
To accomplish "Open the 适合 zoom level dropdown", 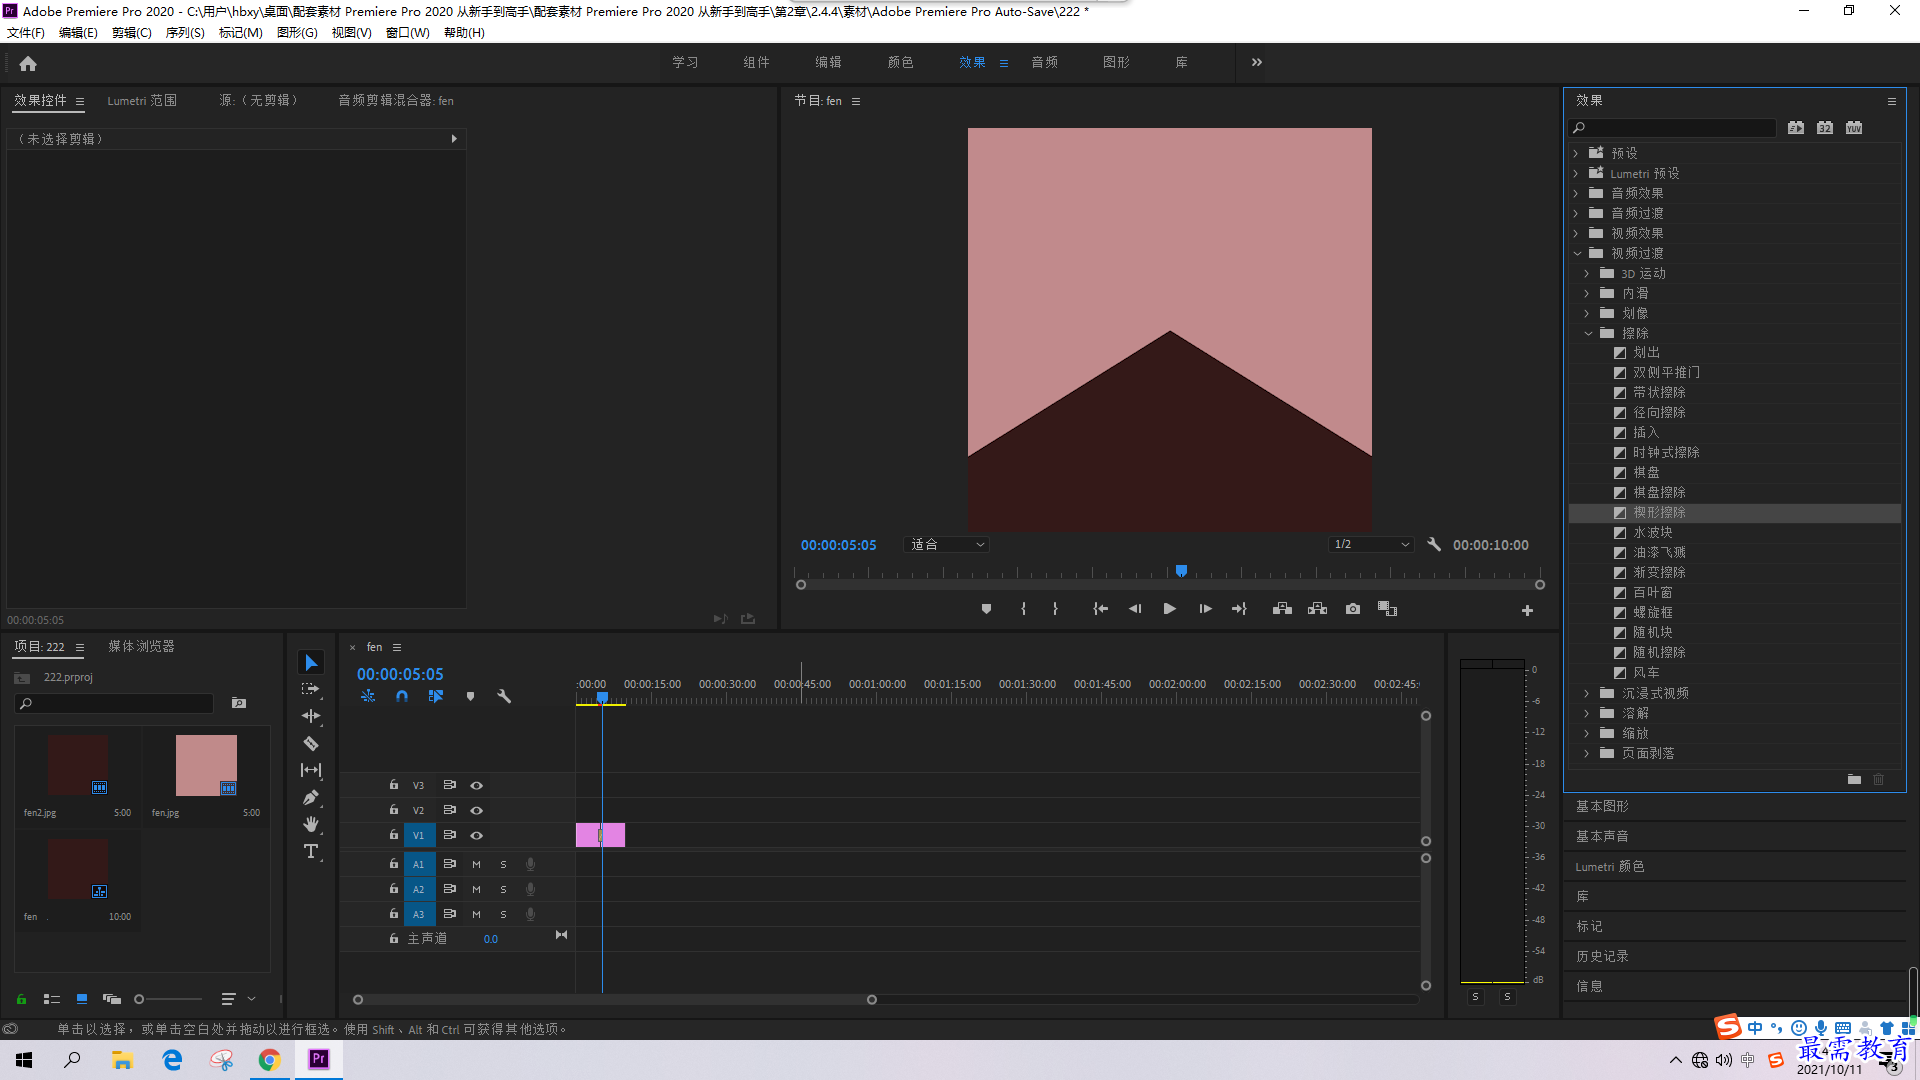I will (946, 545).
